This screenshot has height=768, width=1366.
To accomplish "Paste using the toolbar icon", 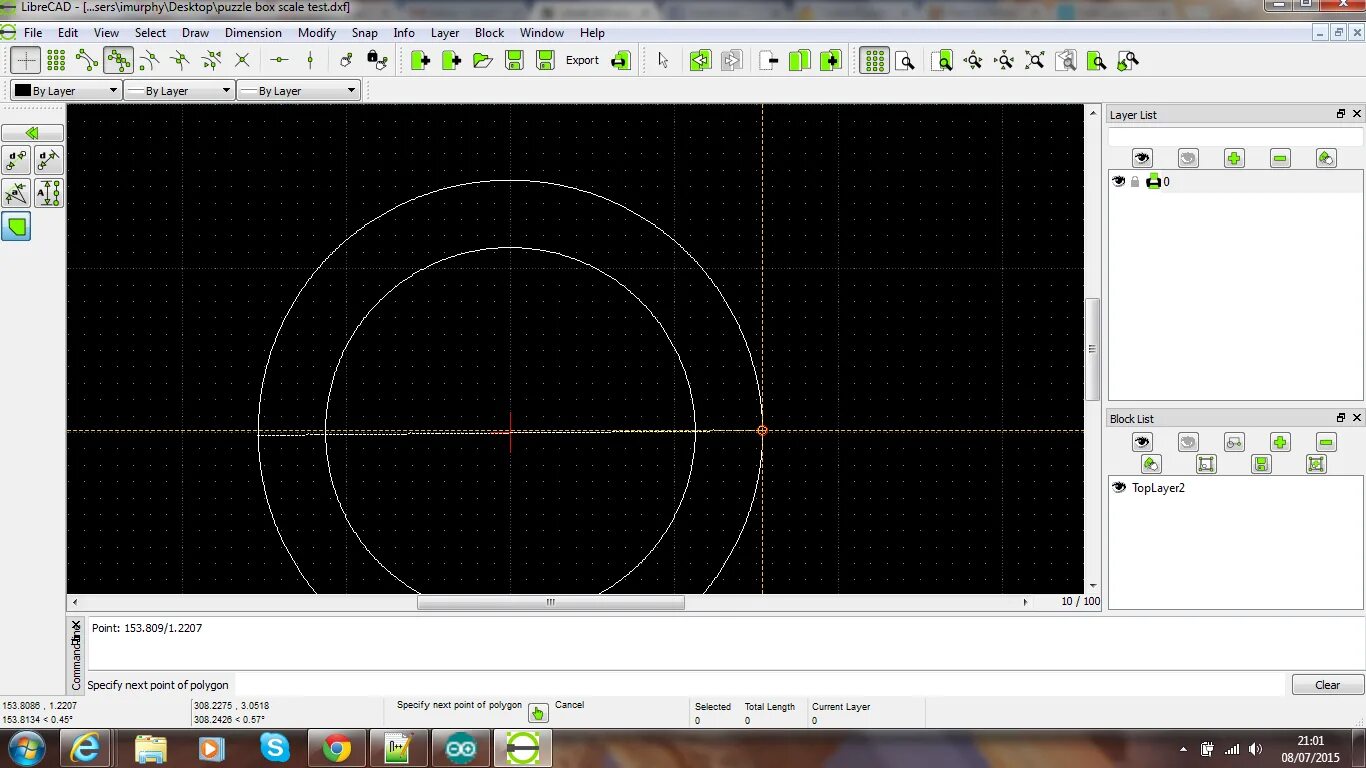I will coord(830,61).
